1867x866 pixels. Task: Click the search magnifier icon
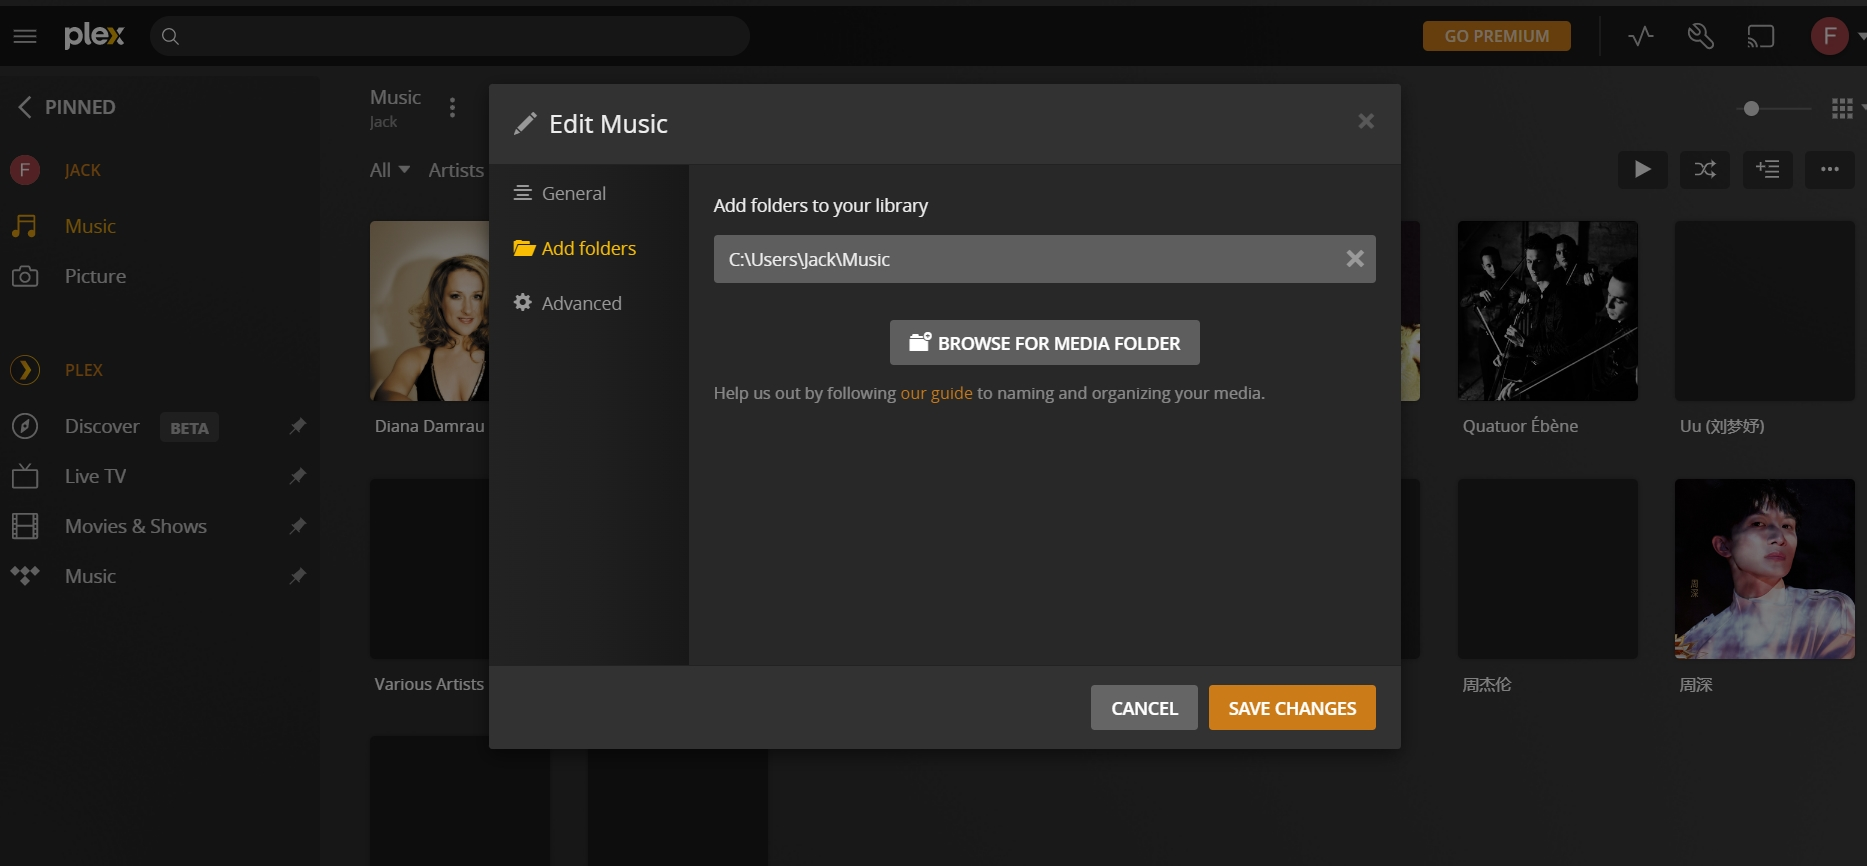coord(171,36)
